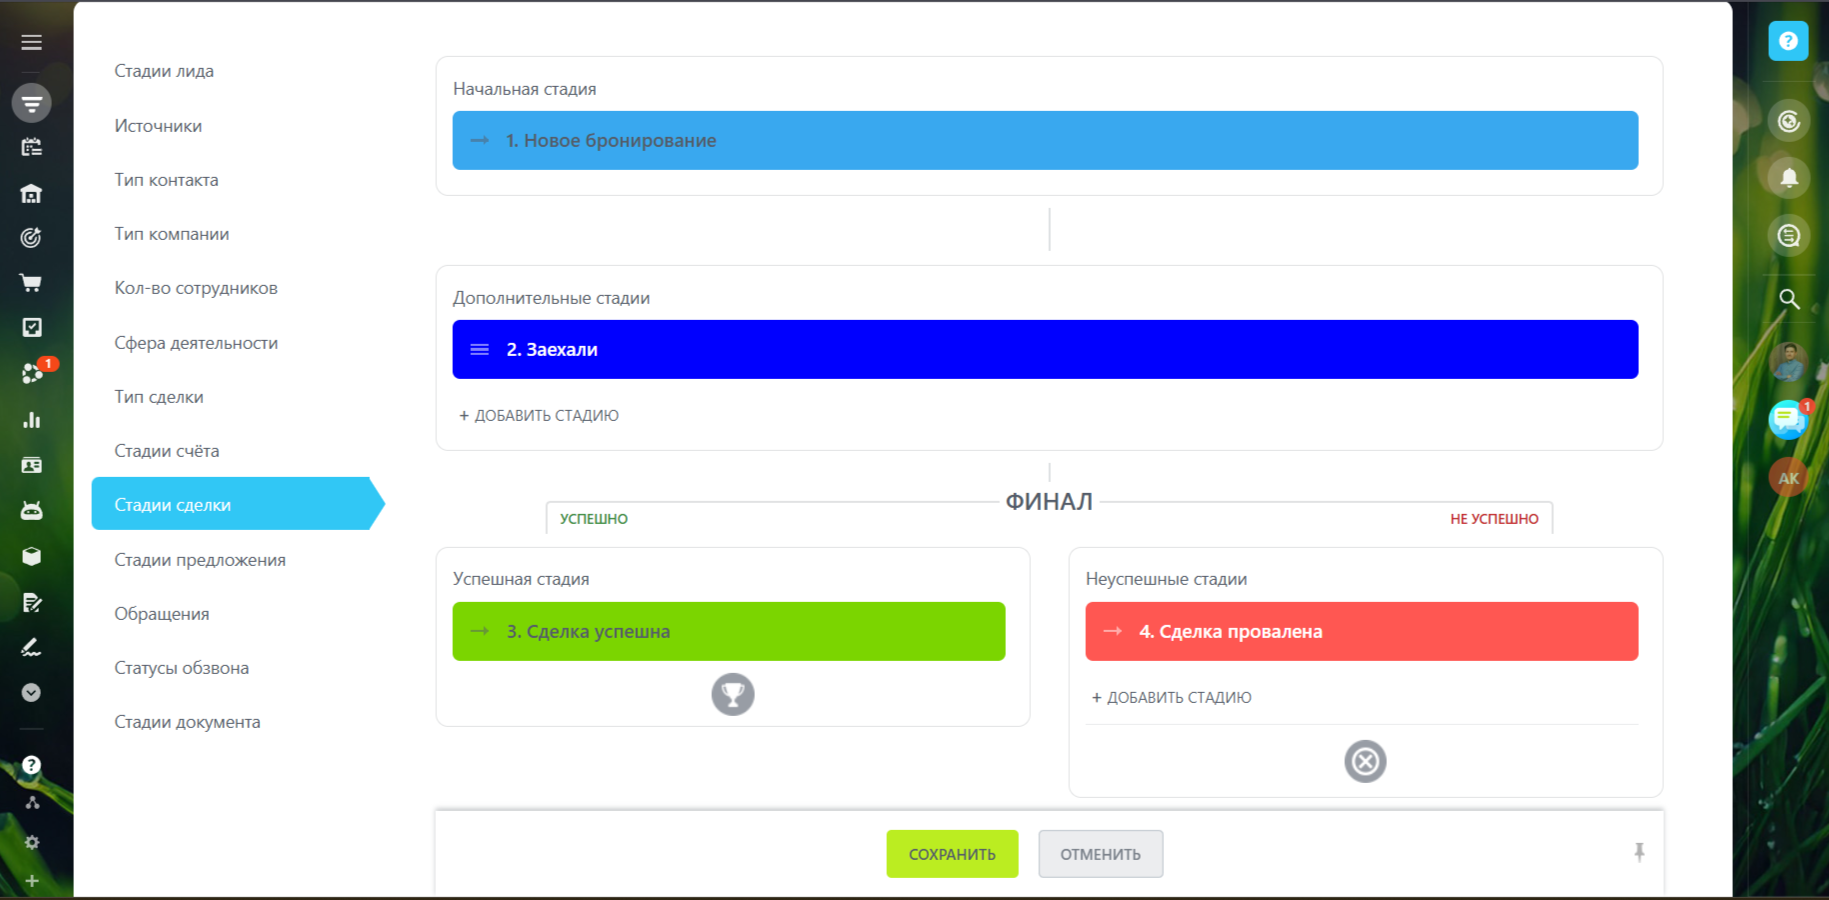Go to Стадии предложения section
The height and width of the screenshot is (900, 1829).
[x=200, y=560]
